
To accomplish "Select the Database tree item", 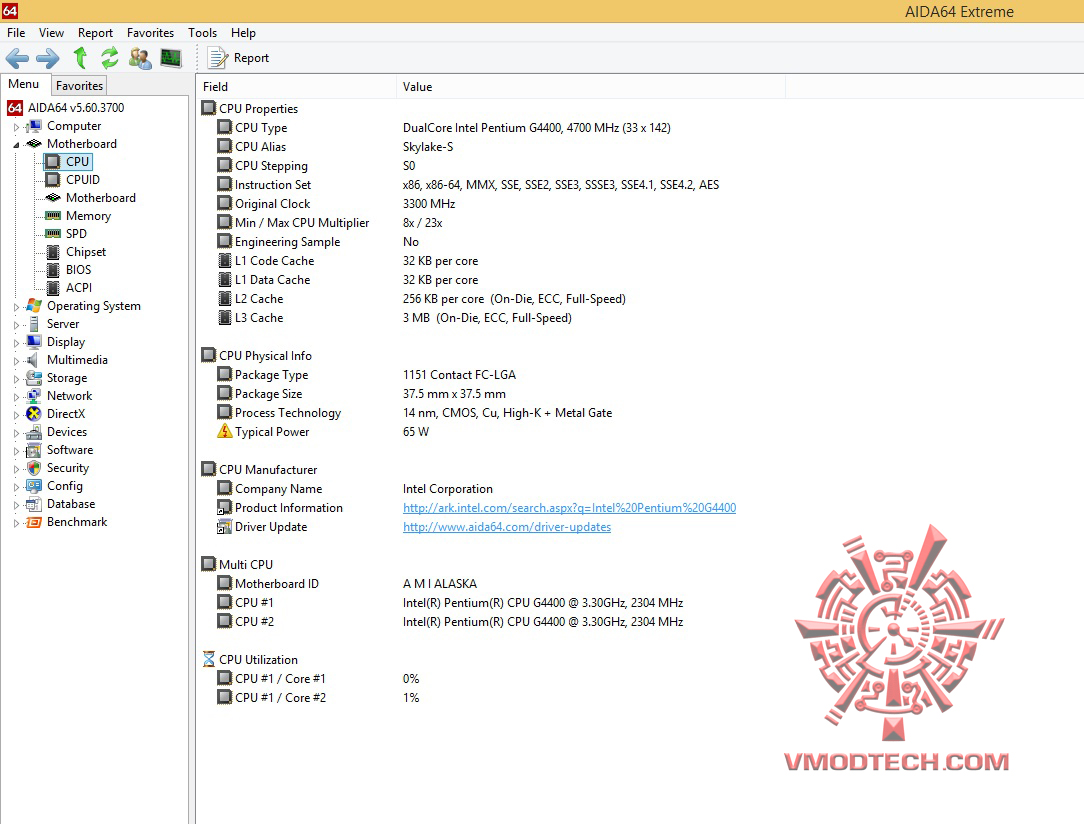I will click(71, 504).
